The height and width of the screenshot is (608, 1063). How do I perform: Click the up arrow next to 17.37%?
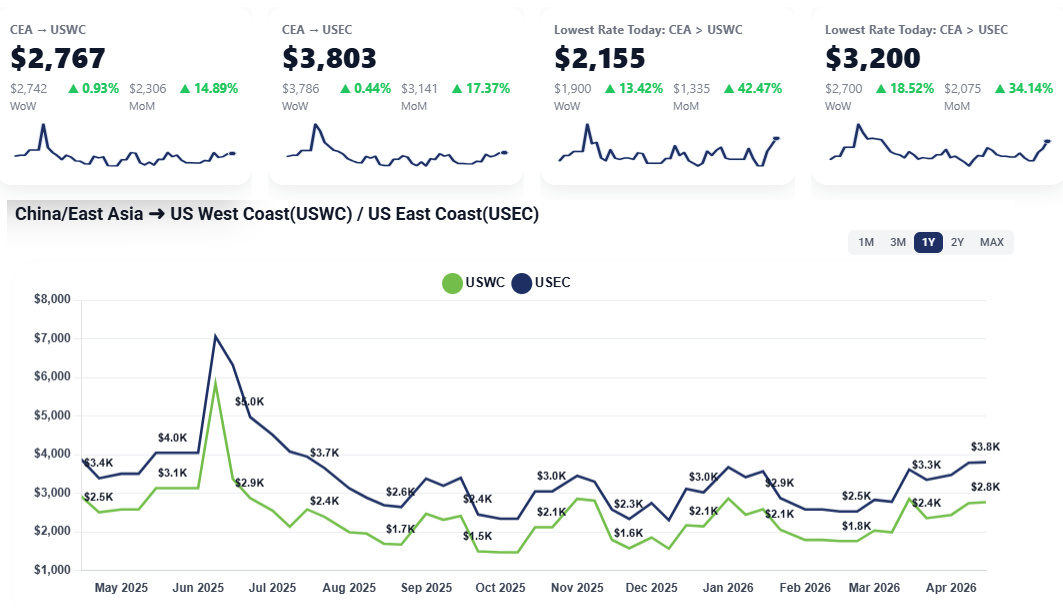[x=457, y=89]
